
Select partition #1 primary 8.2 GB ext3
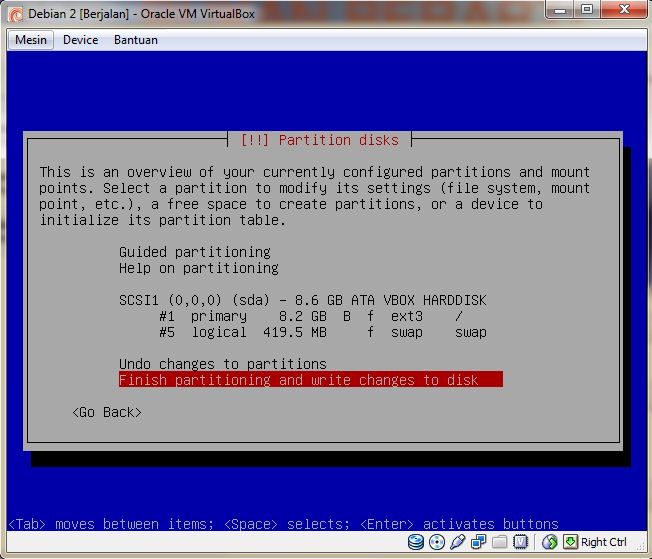click(311, 317)
